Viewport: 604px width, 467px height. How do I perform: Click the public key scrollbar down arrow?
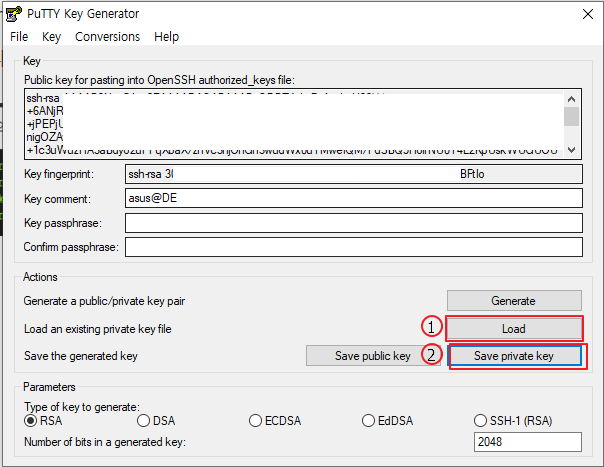point(572,150)
